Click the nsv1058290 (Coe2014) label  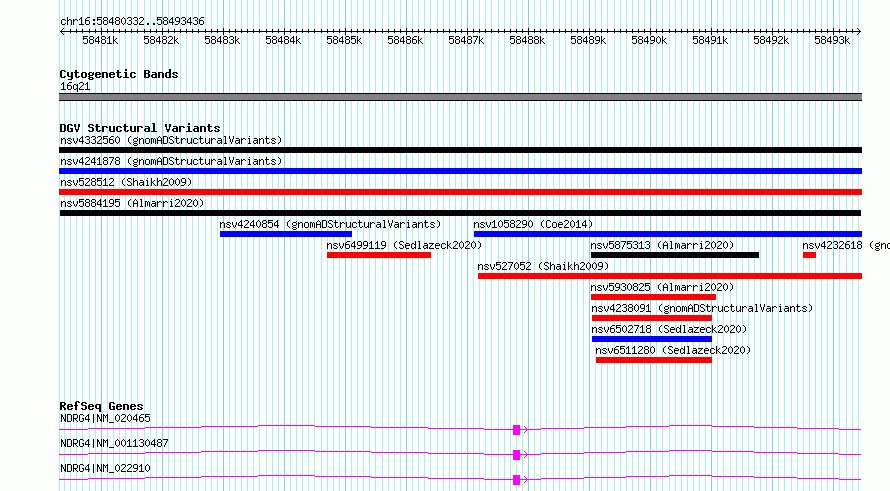533,224
